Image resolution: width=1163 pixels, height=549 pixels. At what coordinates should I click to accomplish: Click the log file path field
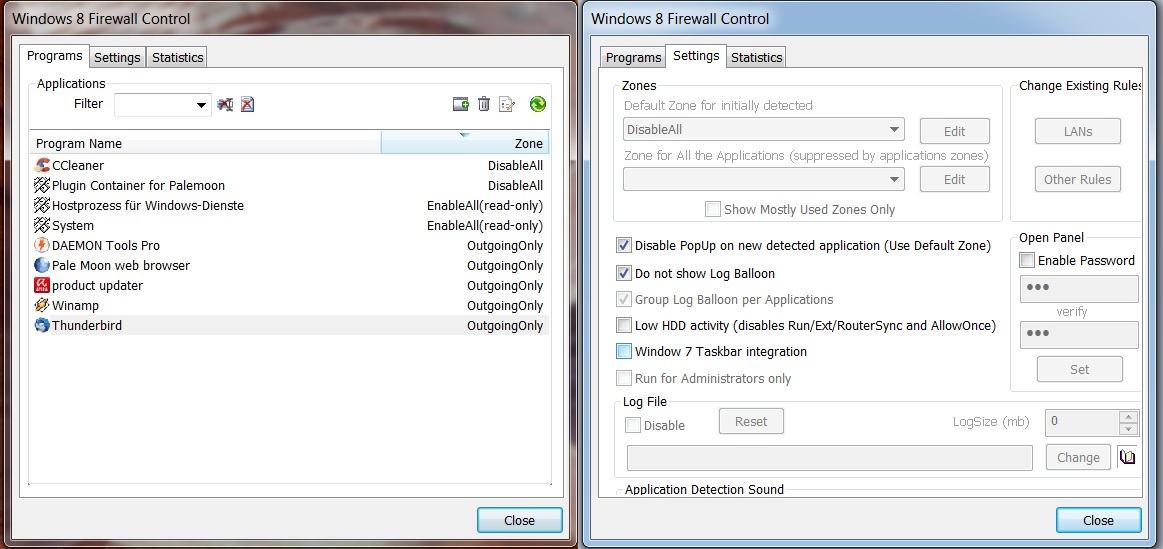829,458
